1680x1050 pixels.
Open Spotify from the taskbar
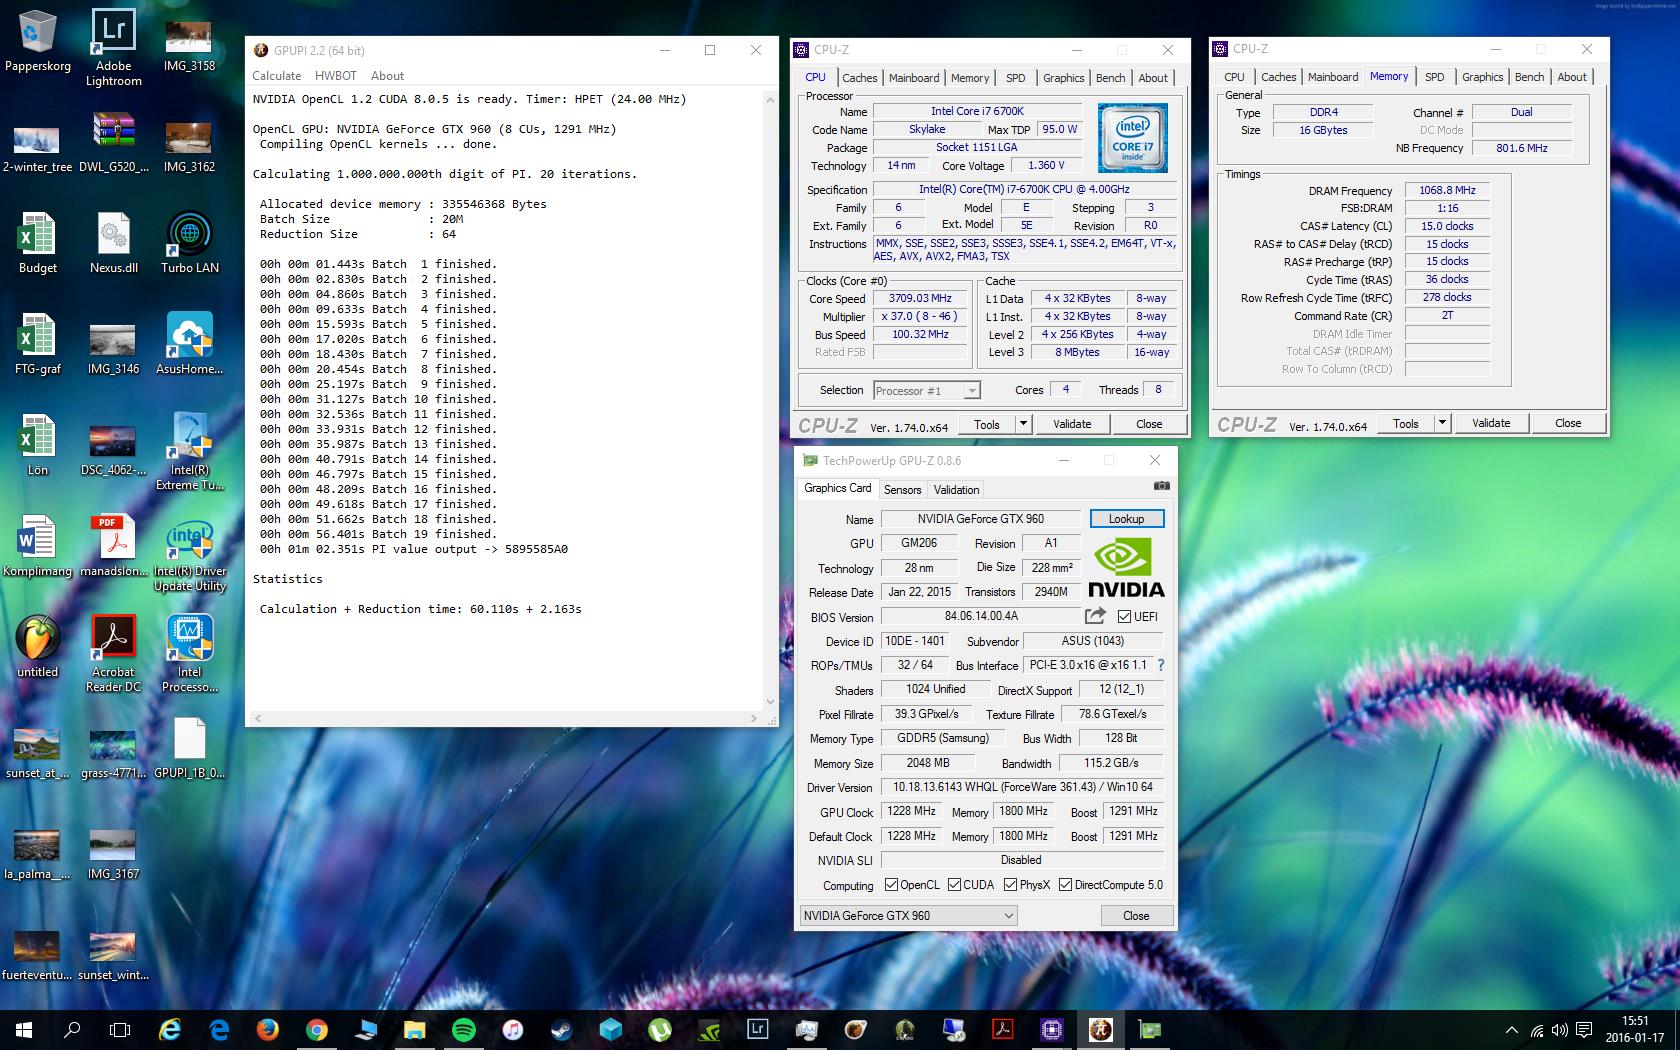[x=463, y=1029]
